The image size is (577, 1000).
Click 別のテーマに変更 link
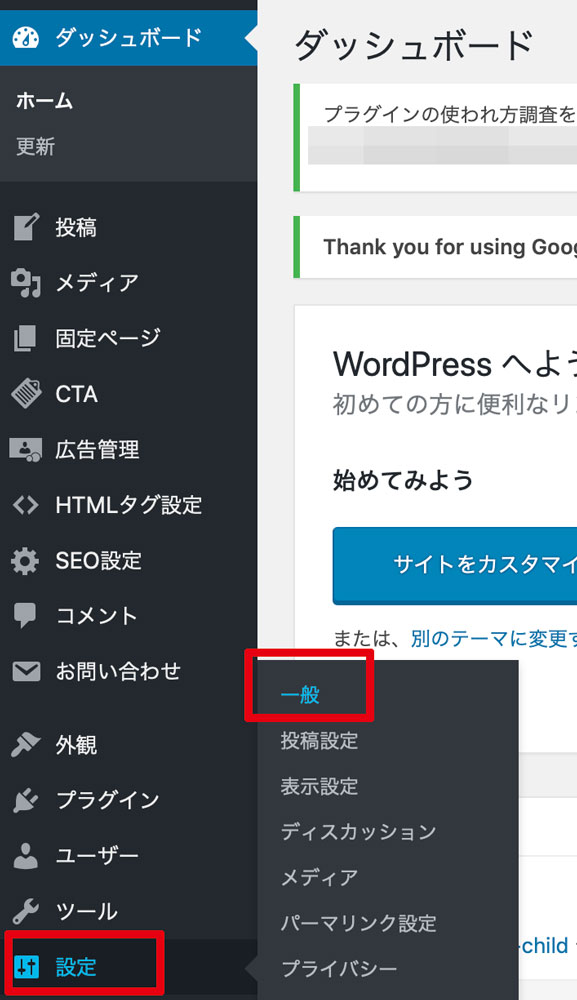493,638
